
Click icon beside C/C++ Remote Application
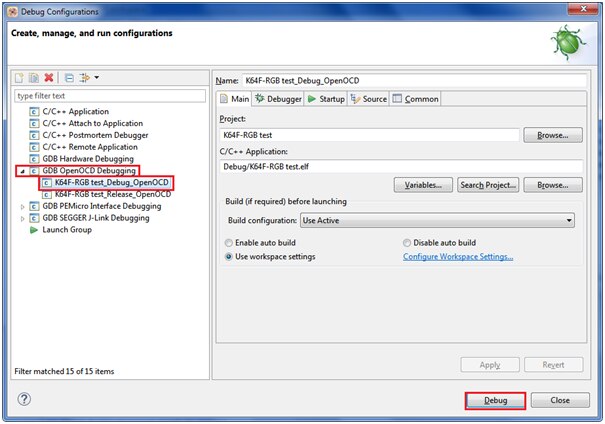34,147
